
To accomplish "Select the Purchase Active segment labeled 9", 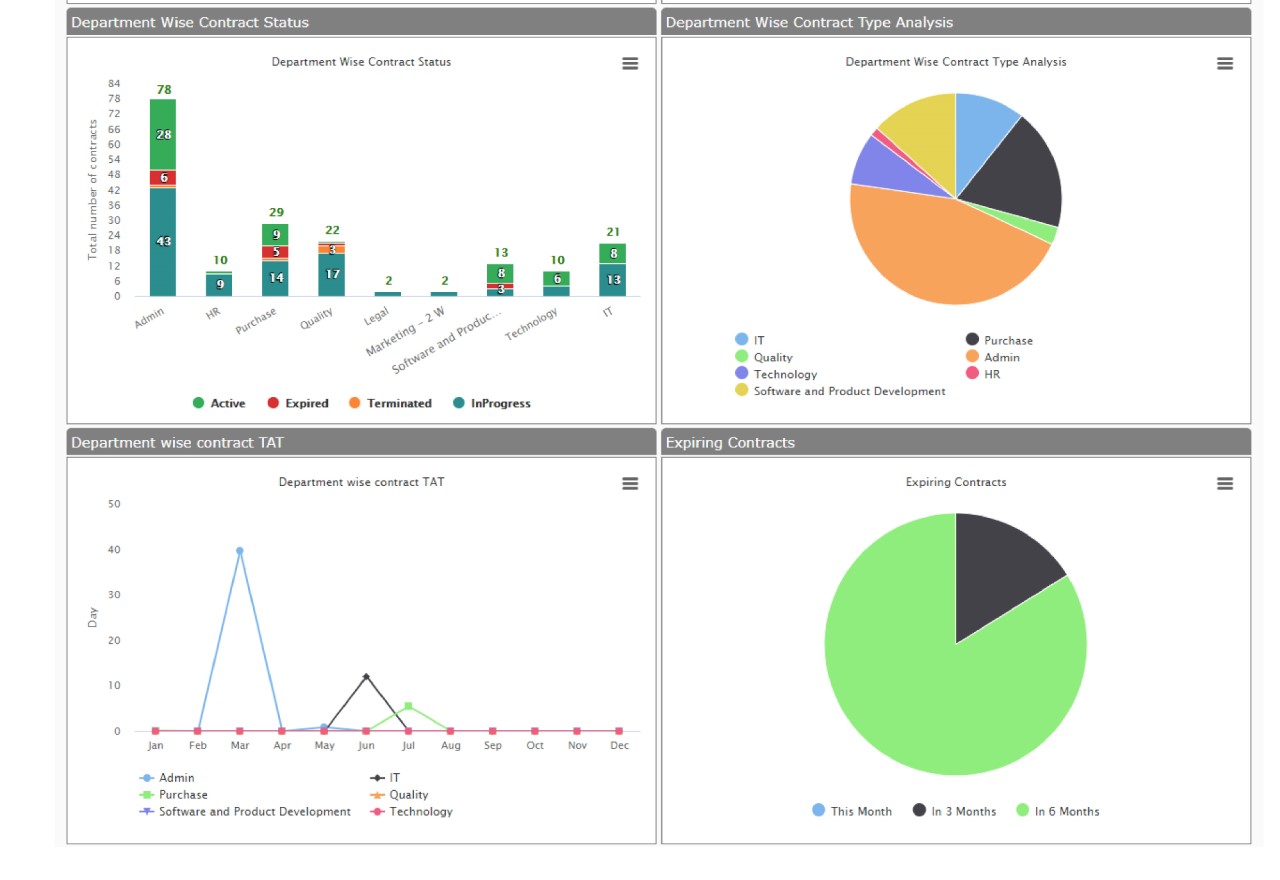I will [x=276, y=234].
